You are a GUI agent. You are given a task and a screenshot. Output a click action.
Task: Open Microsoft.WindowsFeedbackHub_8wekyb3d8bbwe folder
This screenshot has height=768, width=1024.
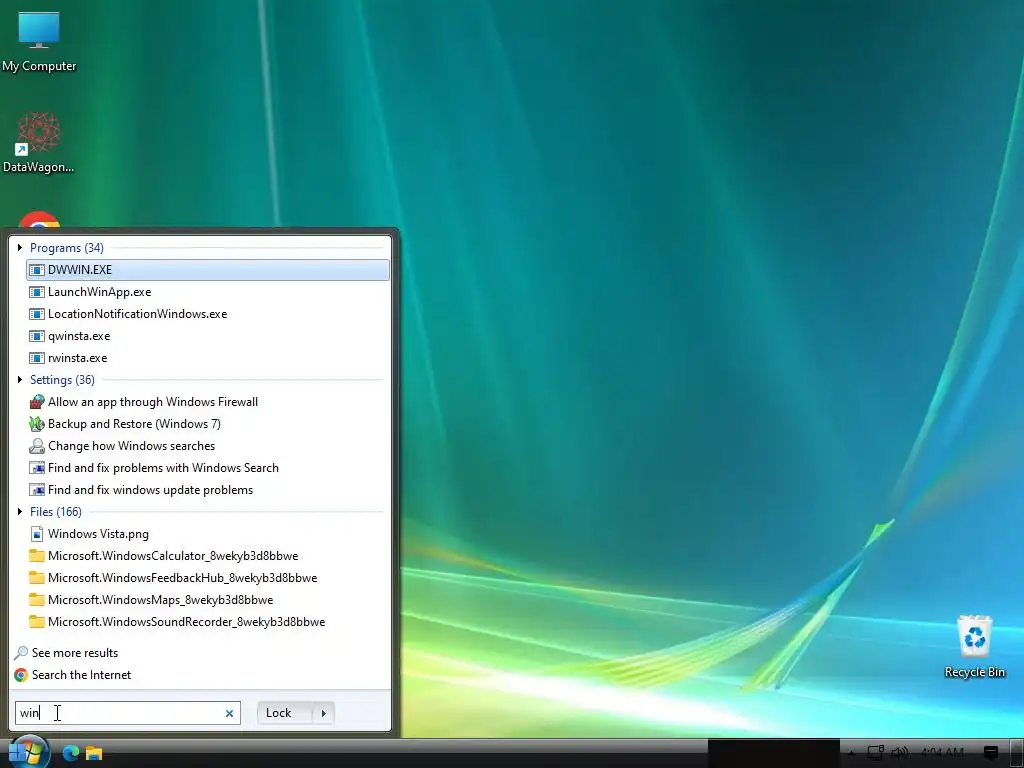208,578
